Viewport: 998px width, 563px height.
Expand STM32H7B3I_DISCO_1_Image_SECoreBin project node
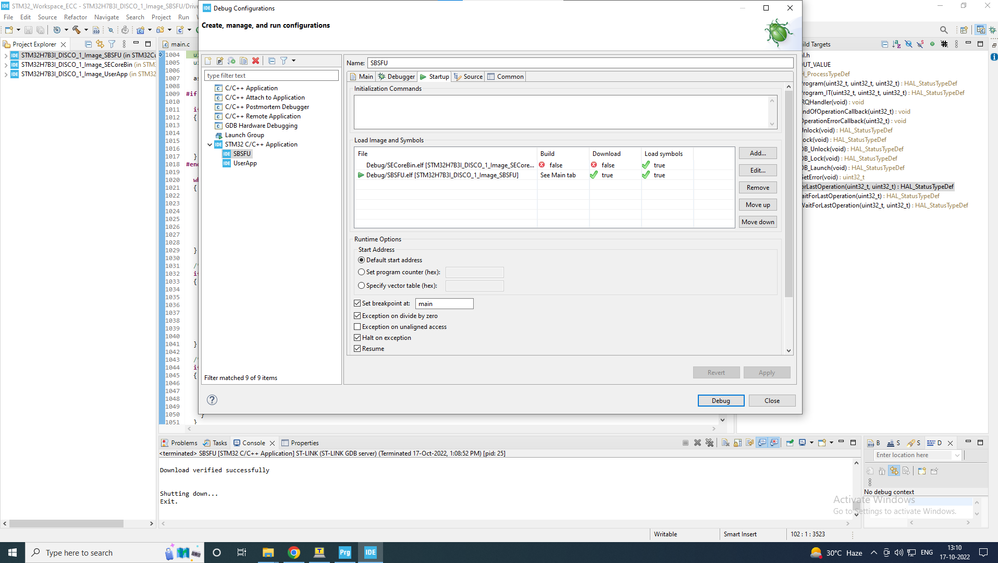pyautogui.click(x=6, y=65)
